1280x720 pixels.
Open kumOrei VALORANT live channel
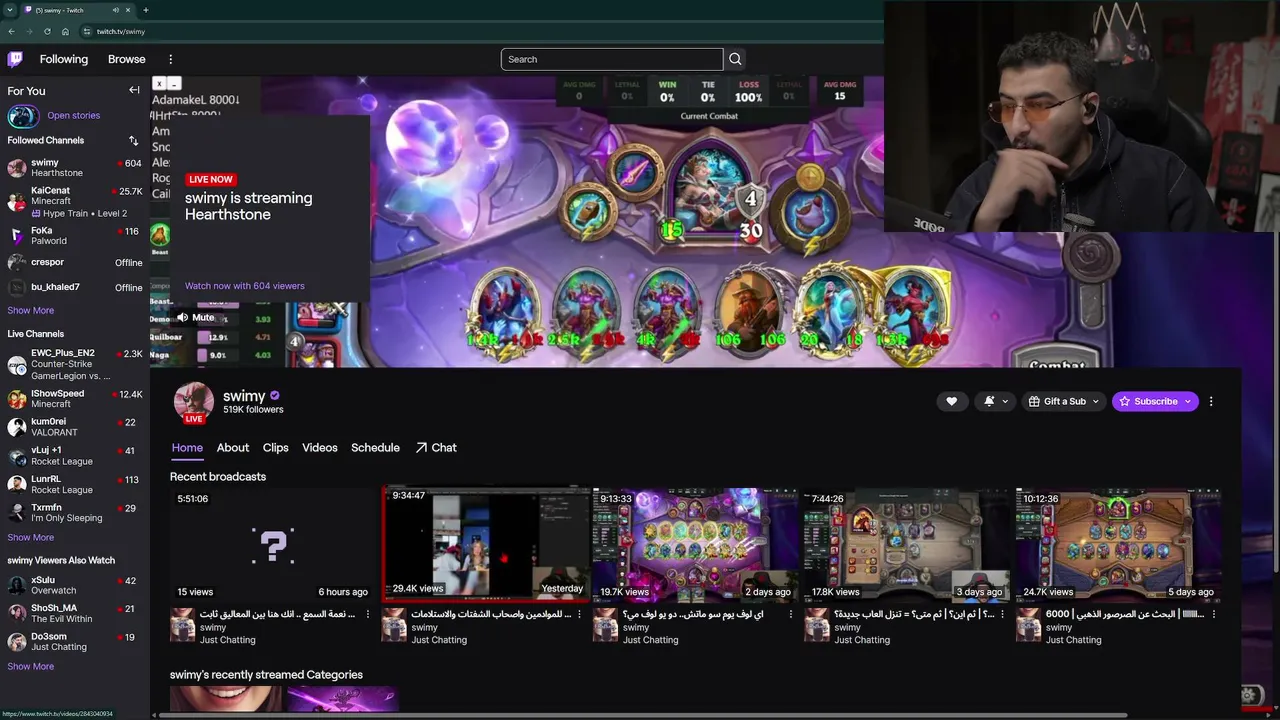tap(75, 427)
